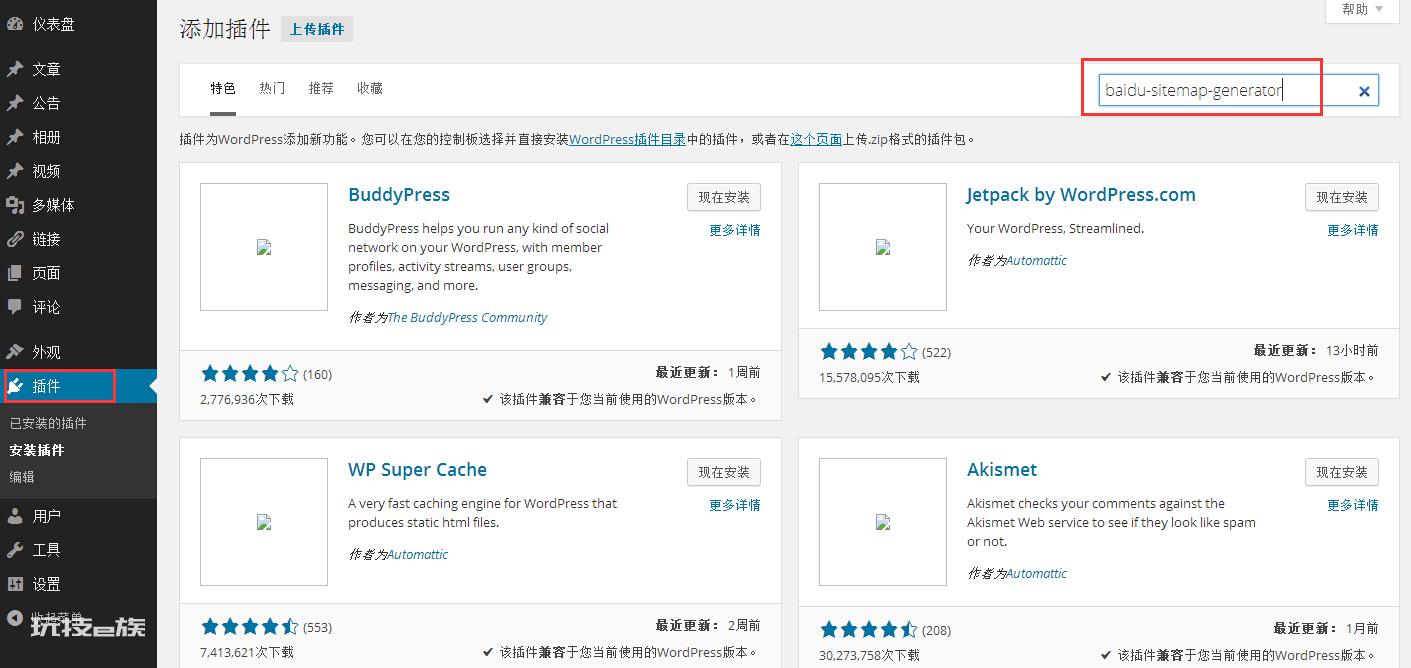Click the pin icon next to 公告
The width and height of the screenshot is (1411, 668).
tap(15, 103)
